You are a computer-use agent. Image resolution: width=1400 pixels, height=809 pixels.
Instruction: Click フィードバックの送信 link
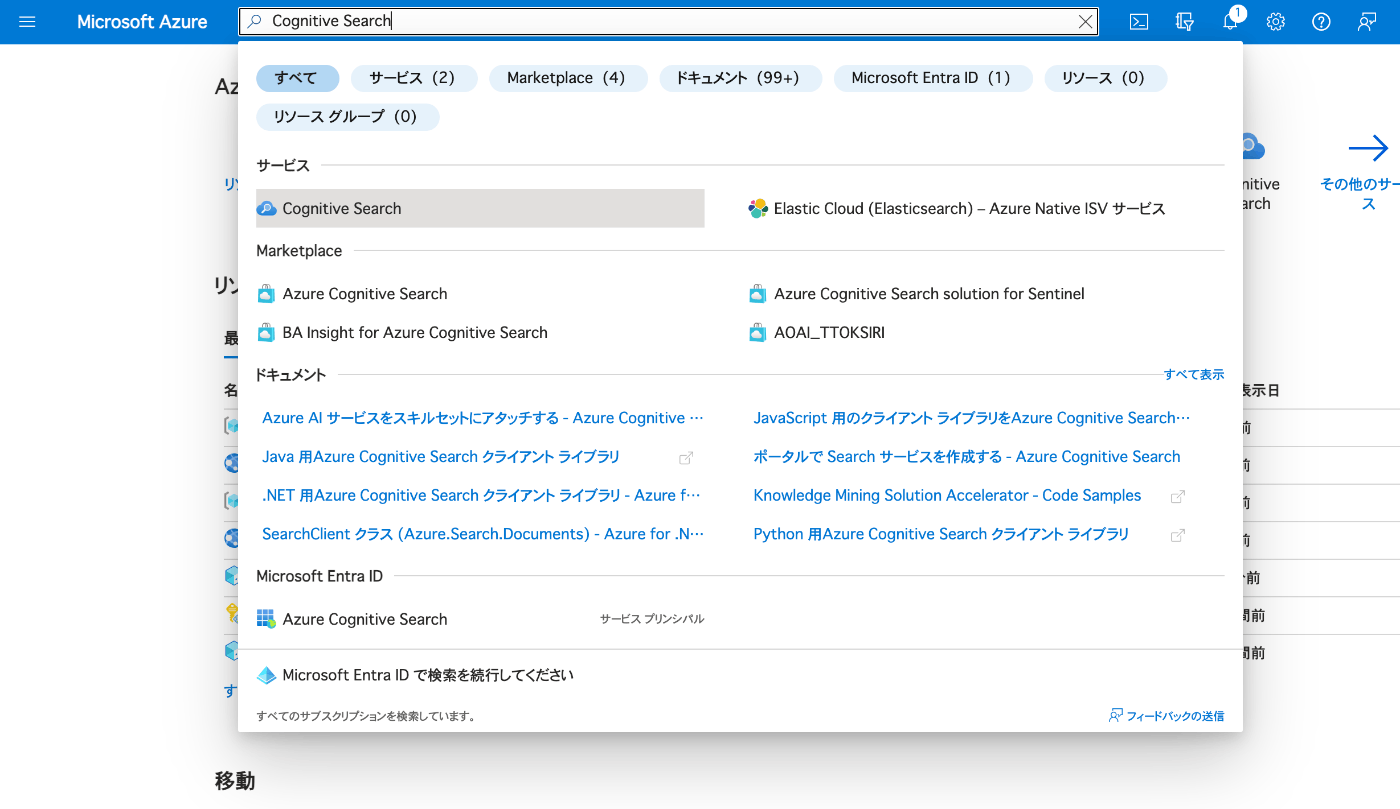coord(1167,716)
